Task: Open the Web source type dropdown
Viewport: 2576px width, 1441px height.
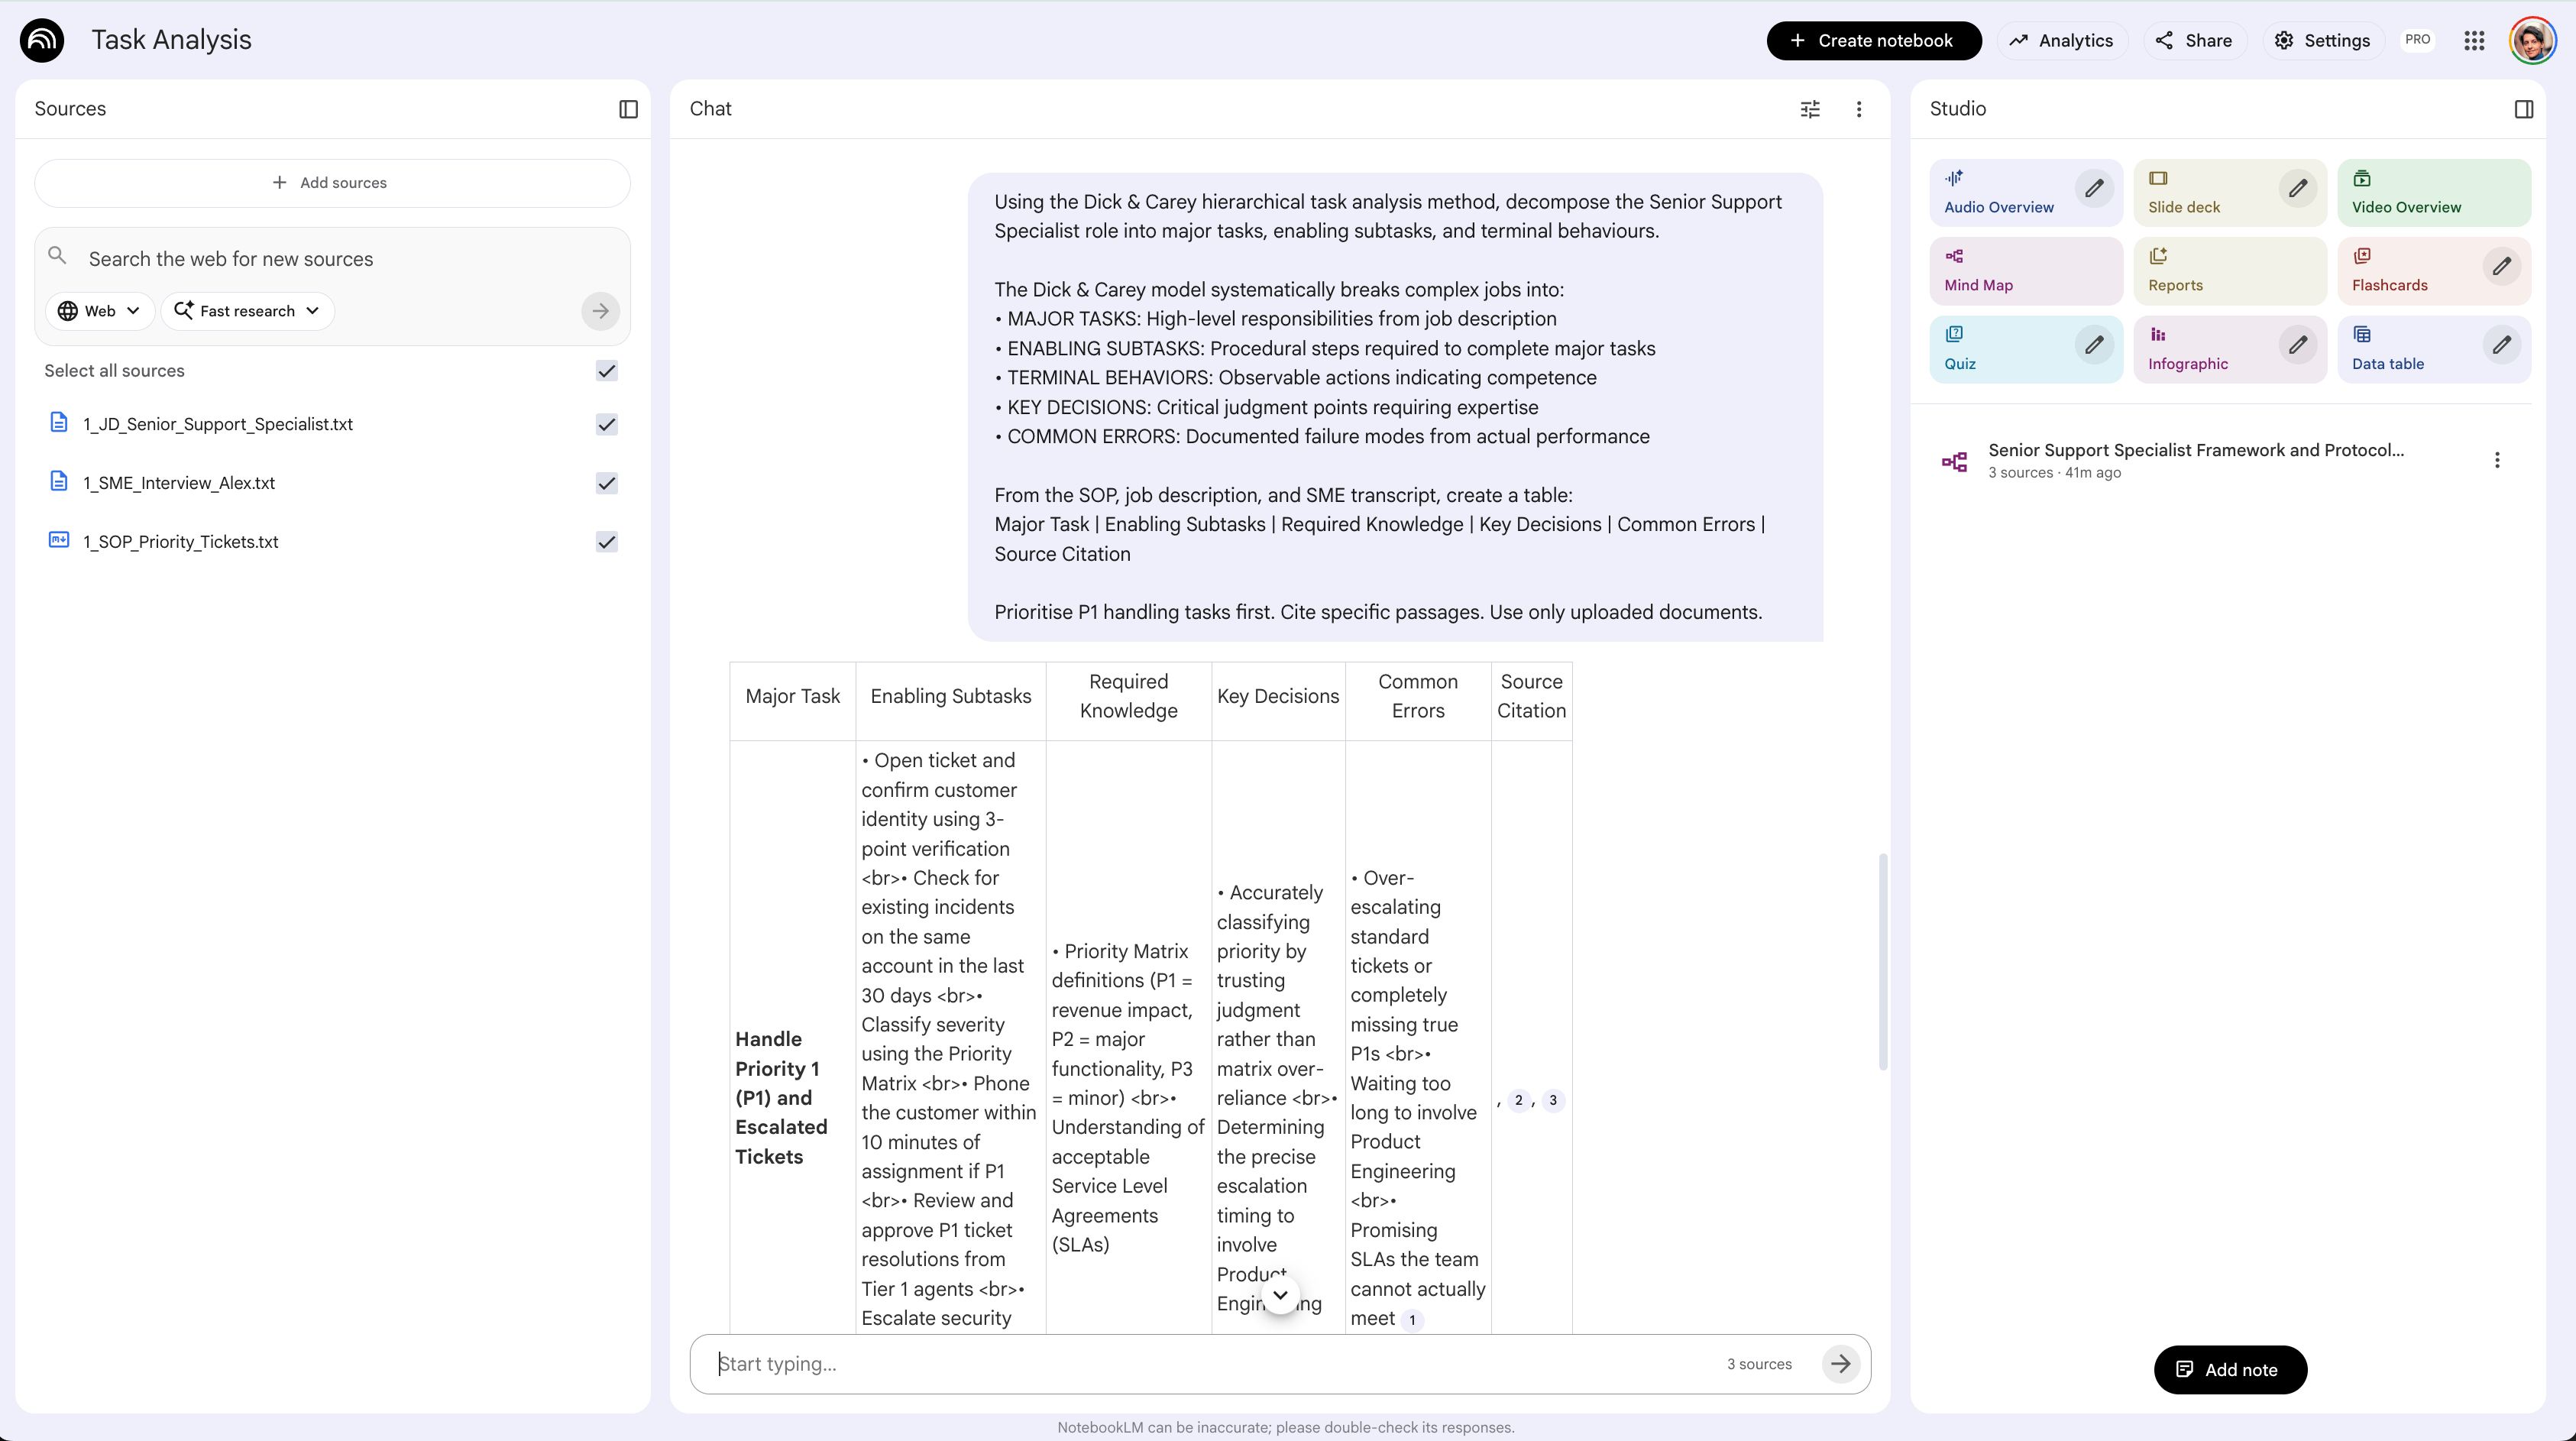Action: tap(99, 311)
